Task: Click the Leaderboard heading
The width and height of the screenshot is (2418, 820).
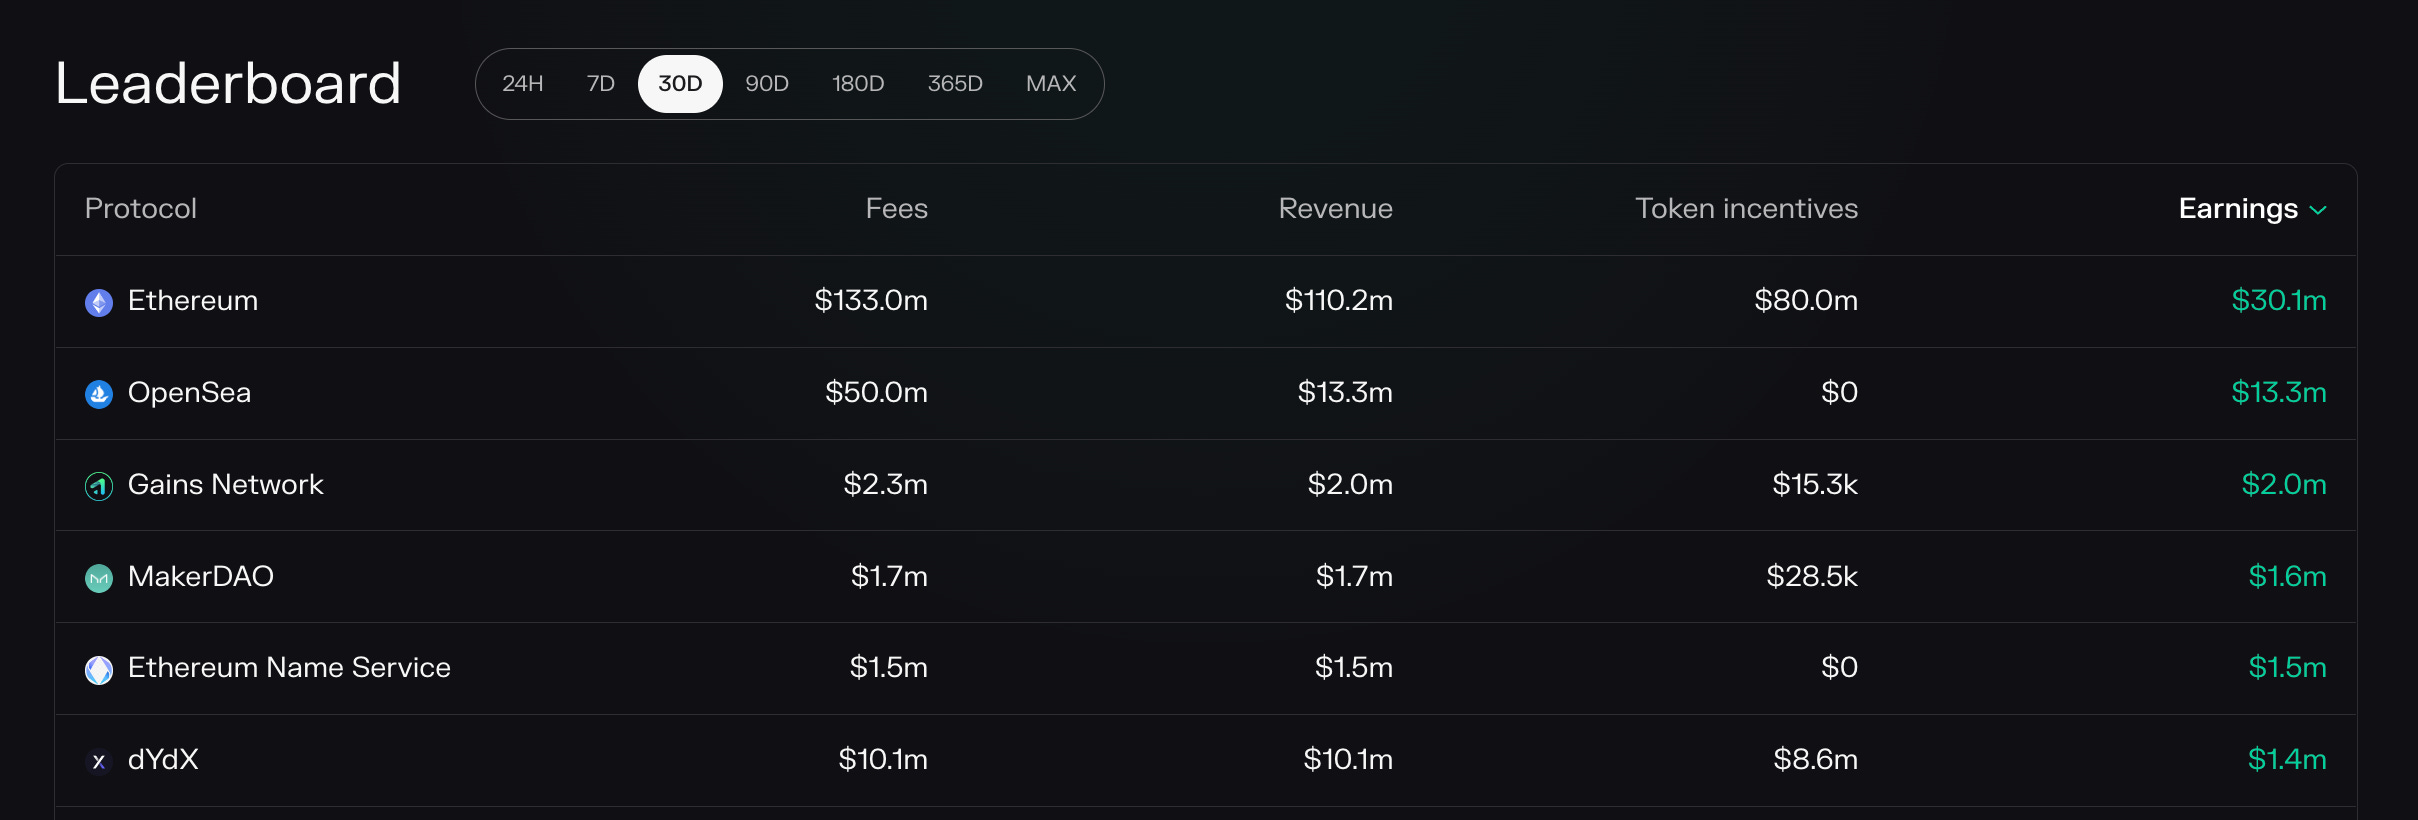Action: pos(228,83)
